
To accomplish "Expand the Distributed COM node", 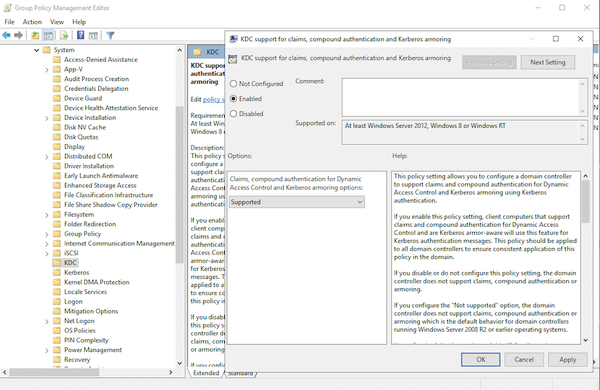I will 47,157.
